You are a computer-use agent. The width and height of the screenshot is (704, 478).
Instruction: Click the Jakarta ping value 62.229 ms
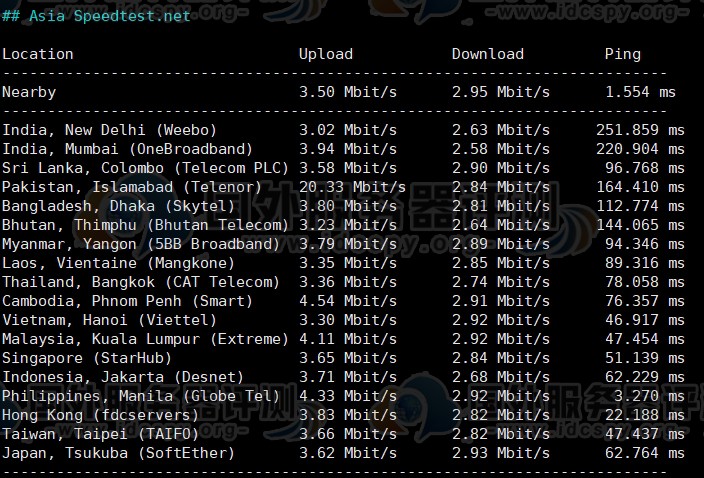[x=645, y=377]
